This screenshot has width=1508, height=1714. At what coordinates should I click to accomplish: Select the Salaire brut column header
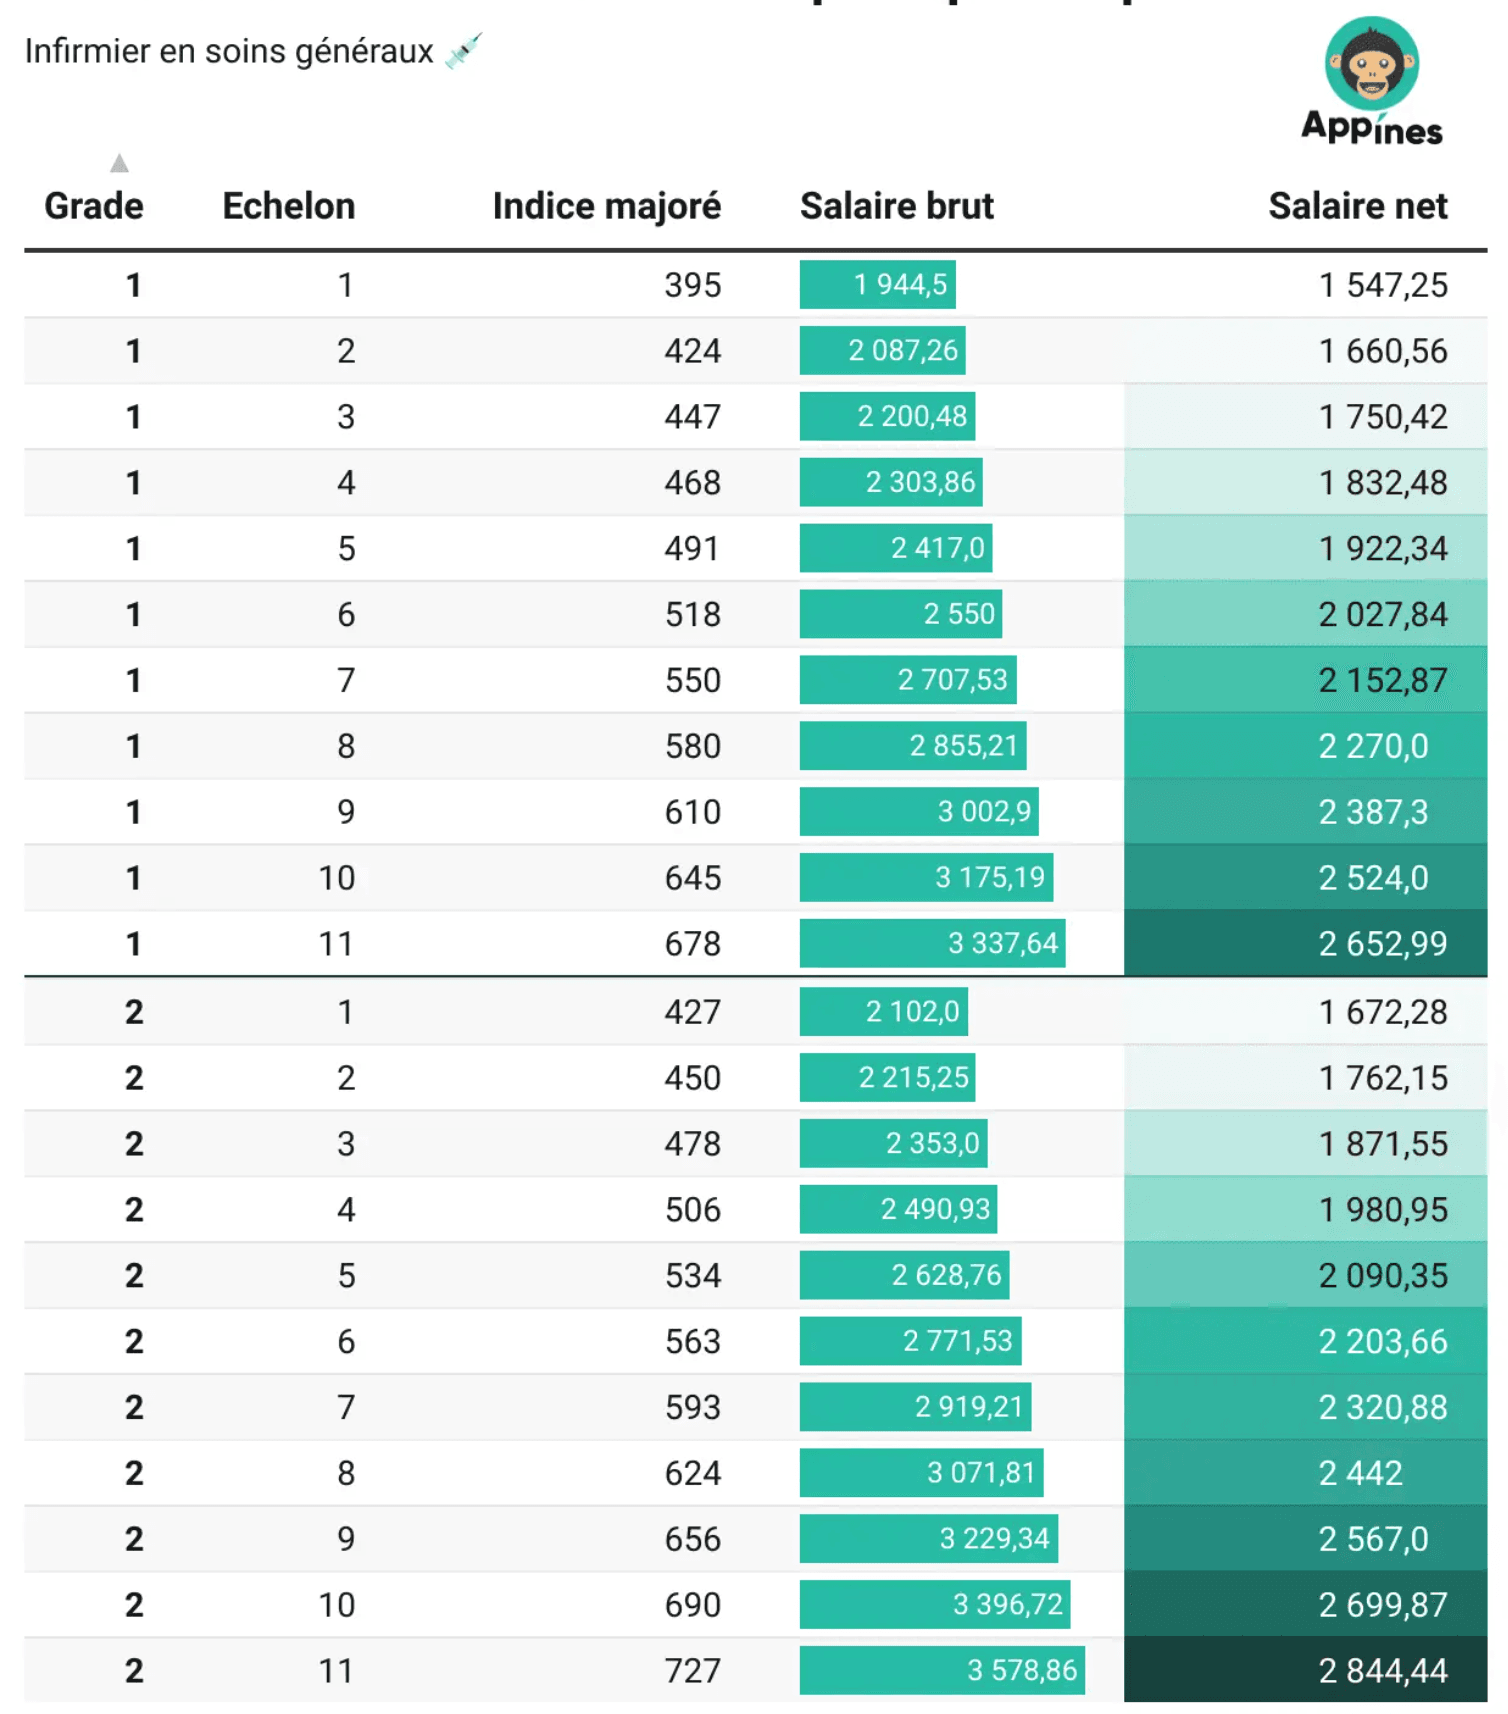click(896, 206)
